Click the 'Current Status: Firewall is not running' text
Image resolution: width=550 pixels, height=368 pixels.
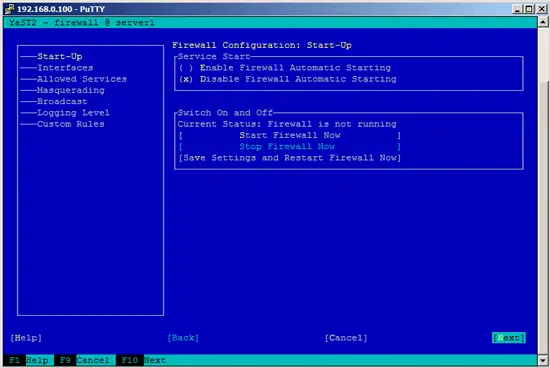(287, 124)
